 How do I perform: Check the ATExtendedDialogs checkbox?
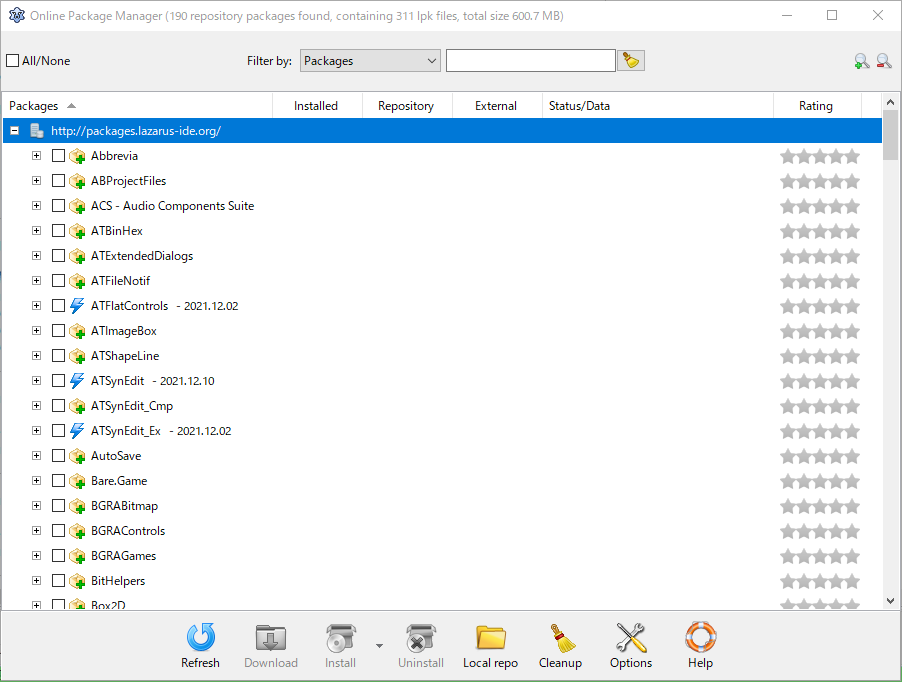[x=58, y=255]
